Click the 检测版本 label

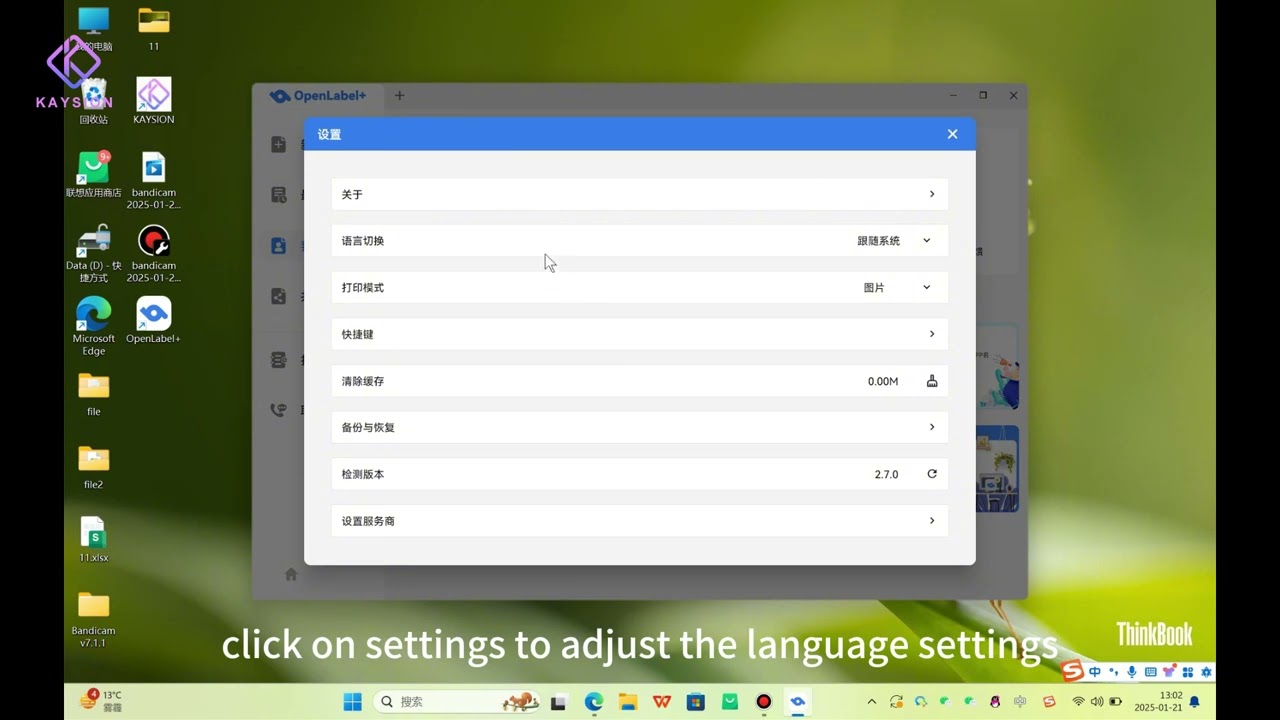point(363,474)
